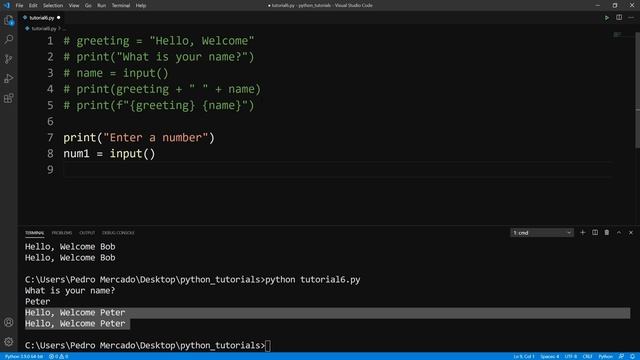Change end-of-line sequence CRLF
Screen dimensions: 640x360
(x=587, y=356)
